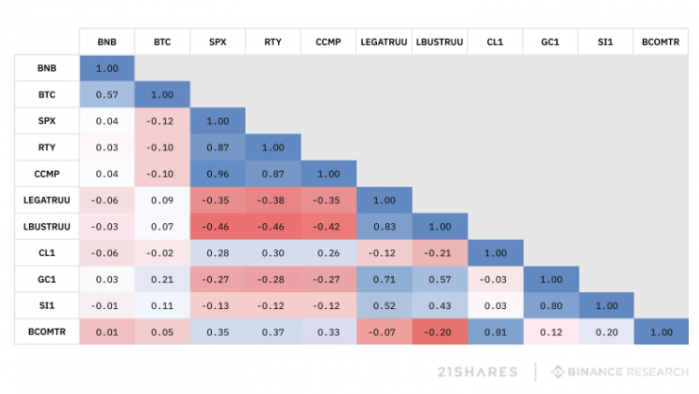Click the BCOMTR row label
This screenshot has width=699, height=394.
point(47,332)
